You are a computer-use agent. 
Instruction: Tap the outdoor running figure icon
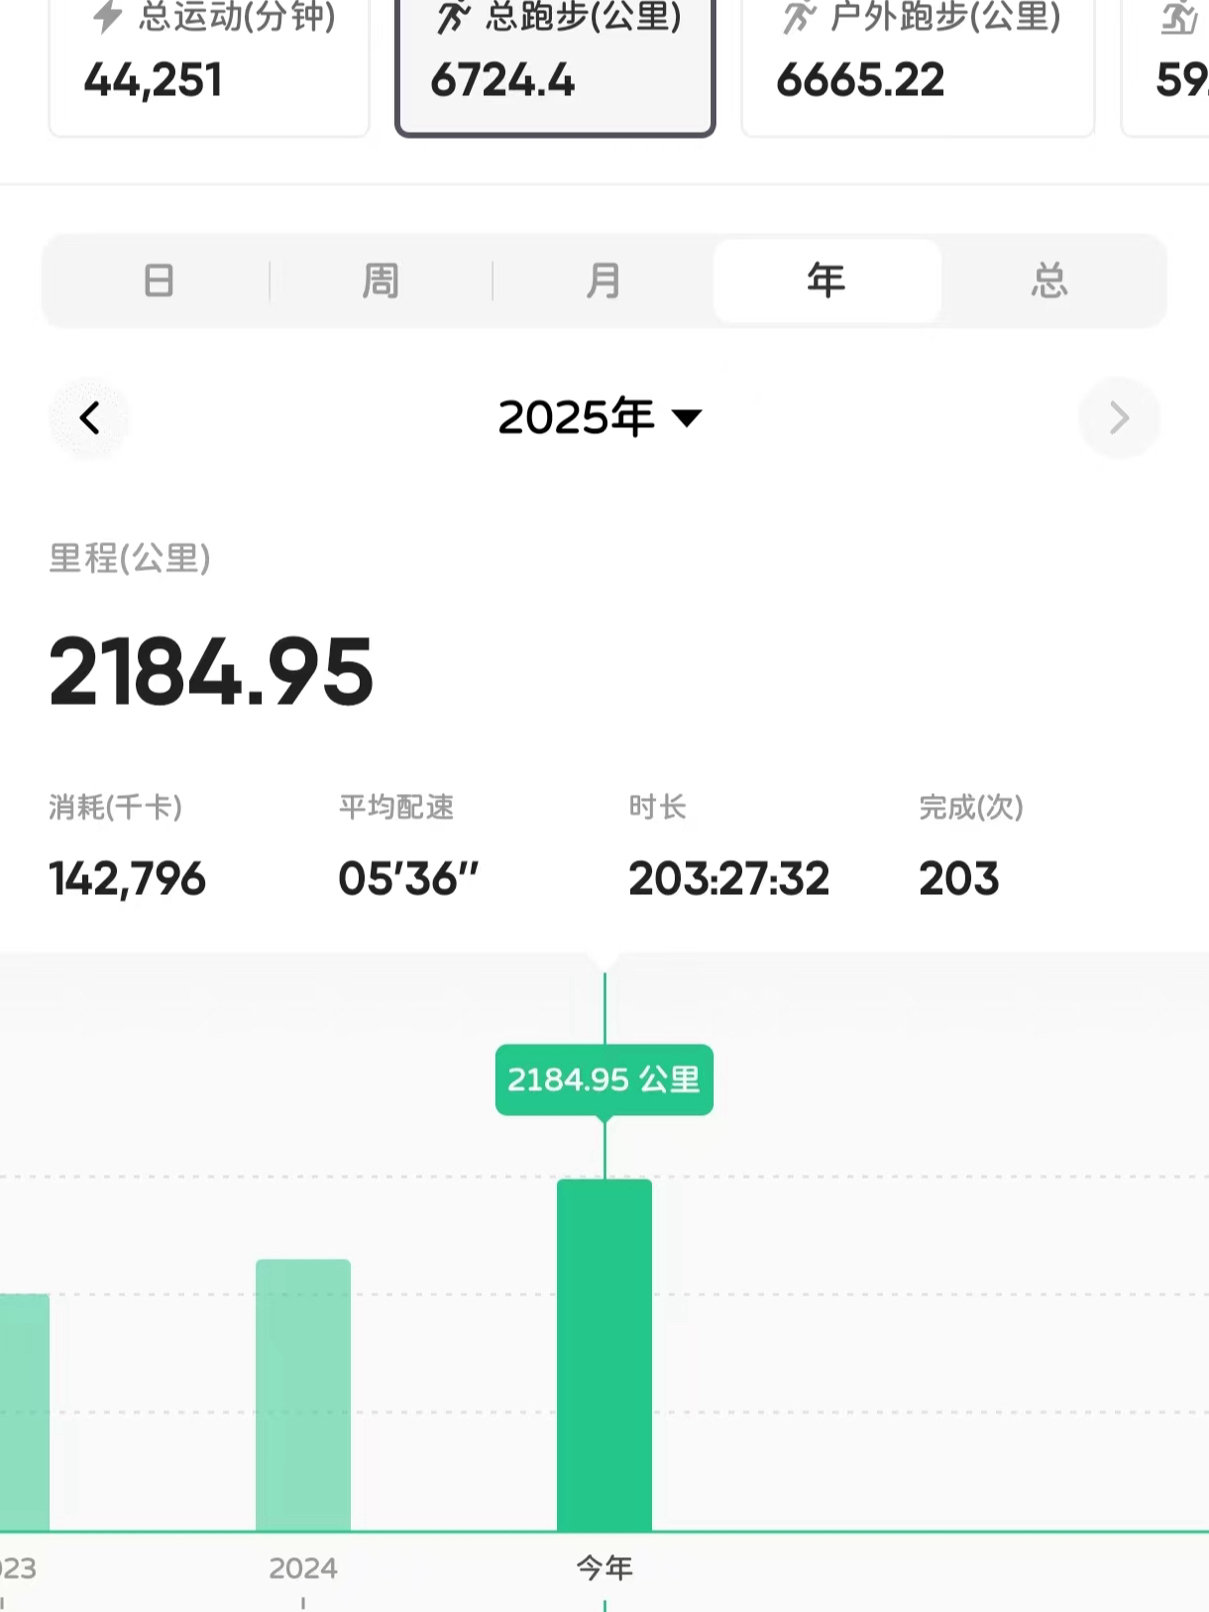coord(798,17)
